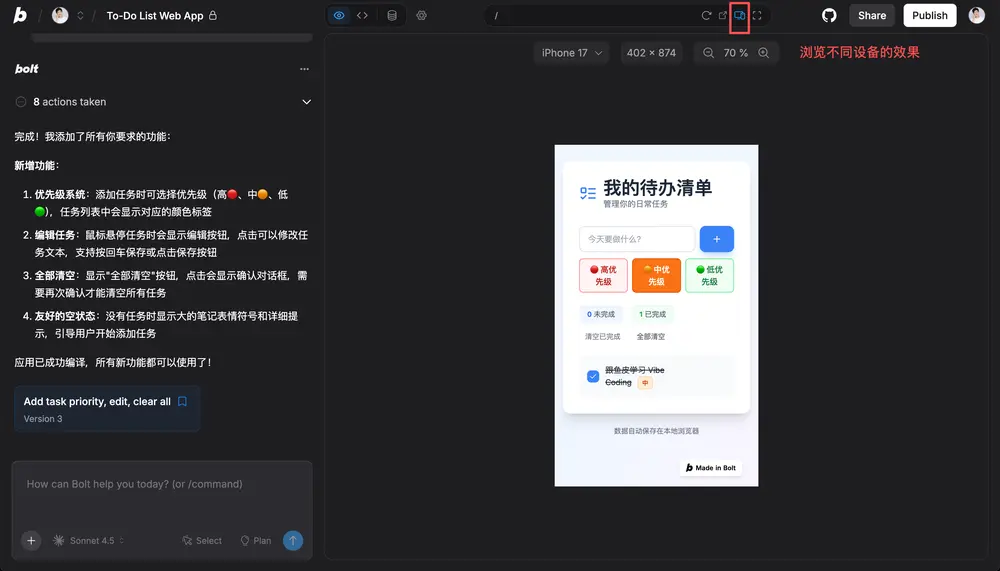Switch to the preview eye view
This screenshot has width=1000, height=571.
coord(339,15)
